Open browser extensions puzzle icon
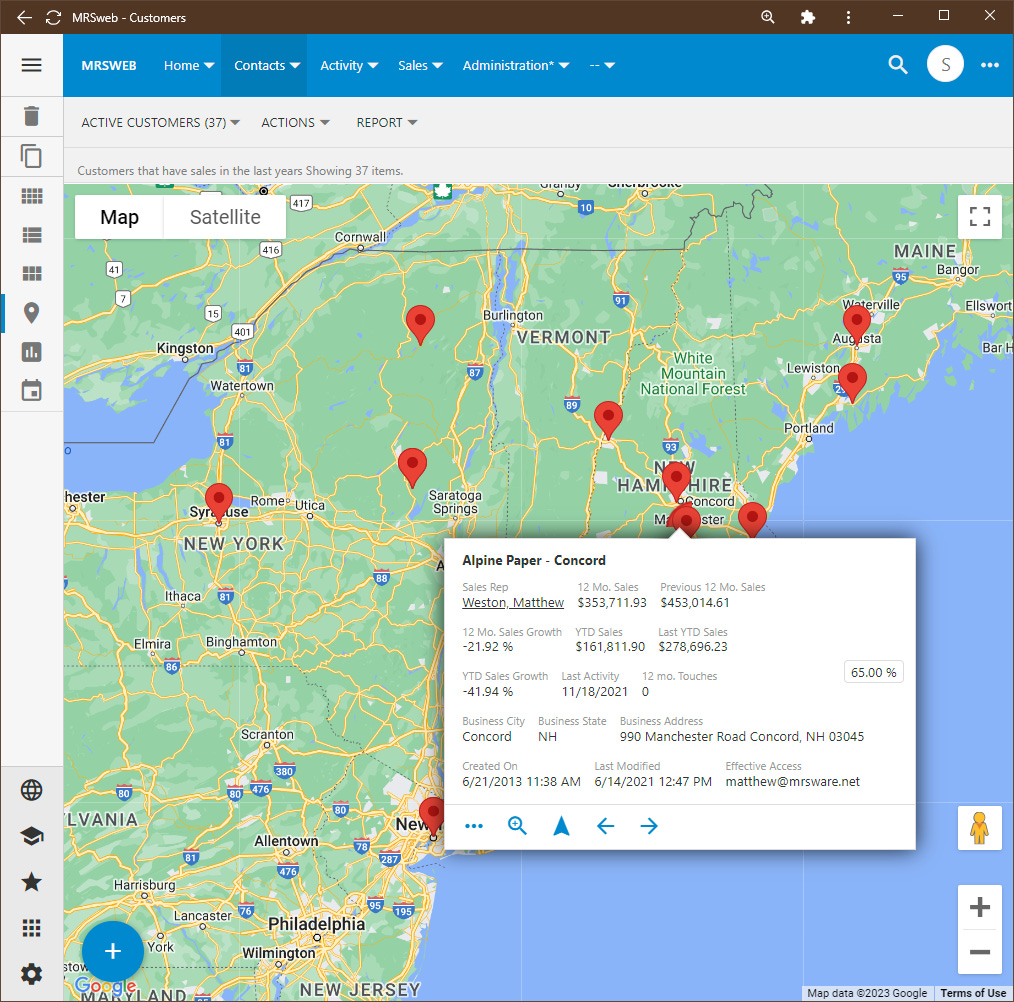 click(x=808, y=17)
